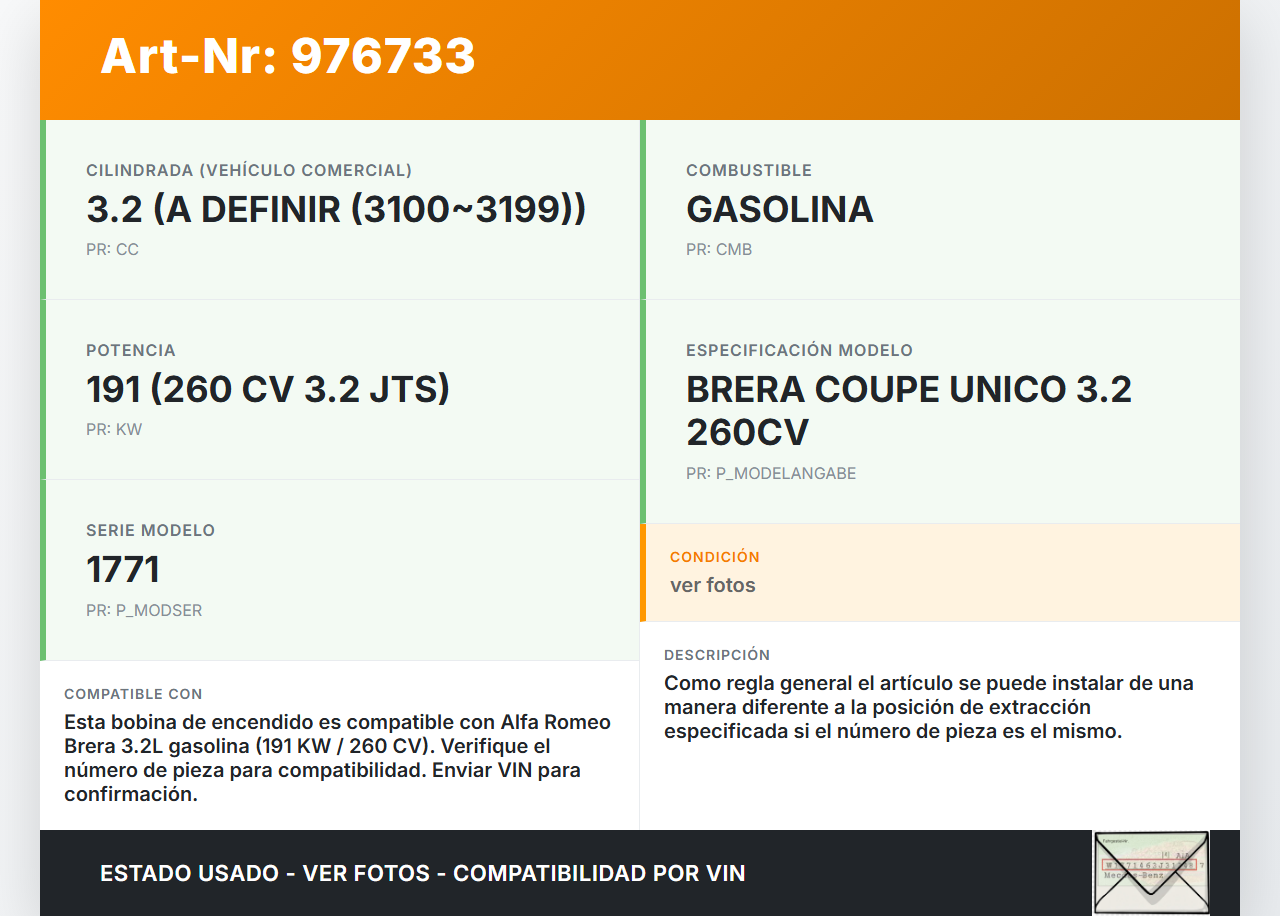Click the 'Estado usado - ver fotos' footer banner text
1280x916 pixels.
pyautogui.click(x=422, y=873)
